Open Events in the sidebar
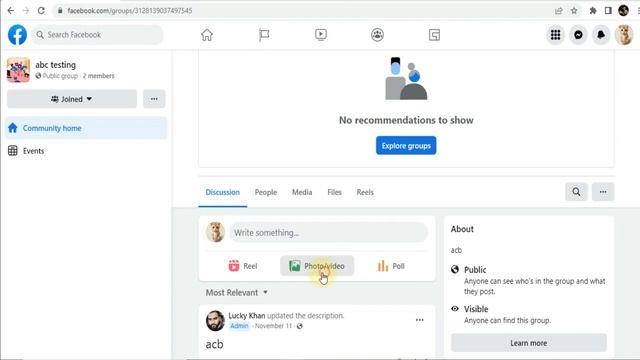Image resolution: width=640 pixels, height=360 pixels. click(86, 151)
